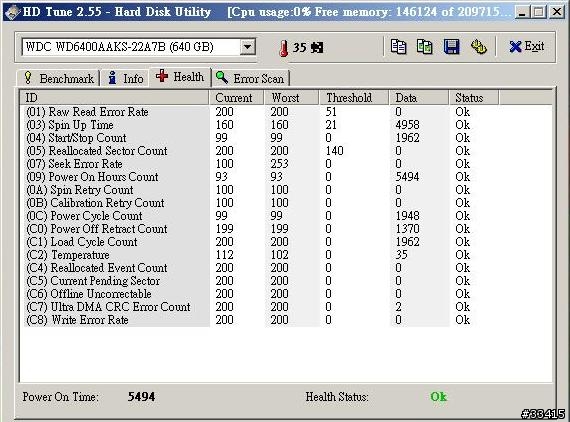Click the green Ok health status text
The width and height of the screenshot is (570, 422).
[x=438, y=397]
